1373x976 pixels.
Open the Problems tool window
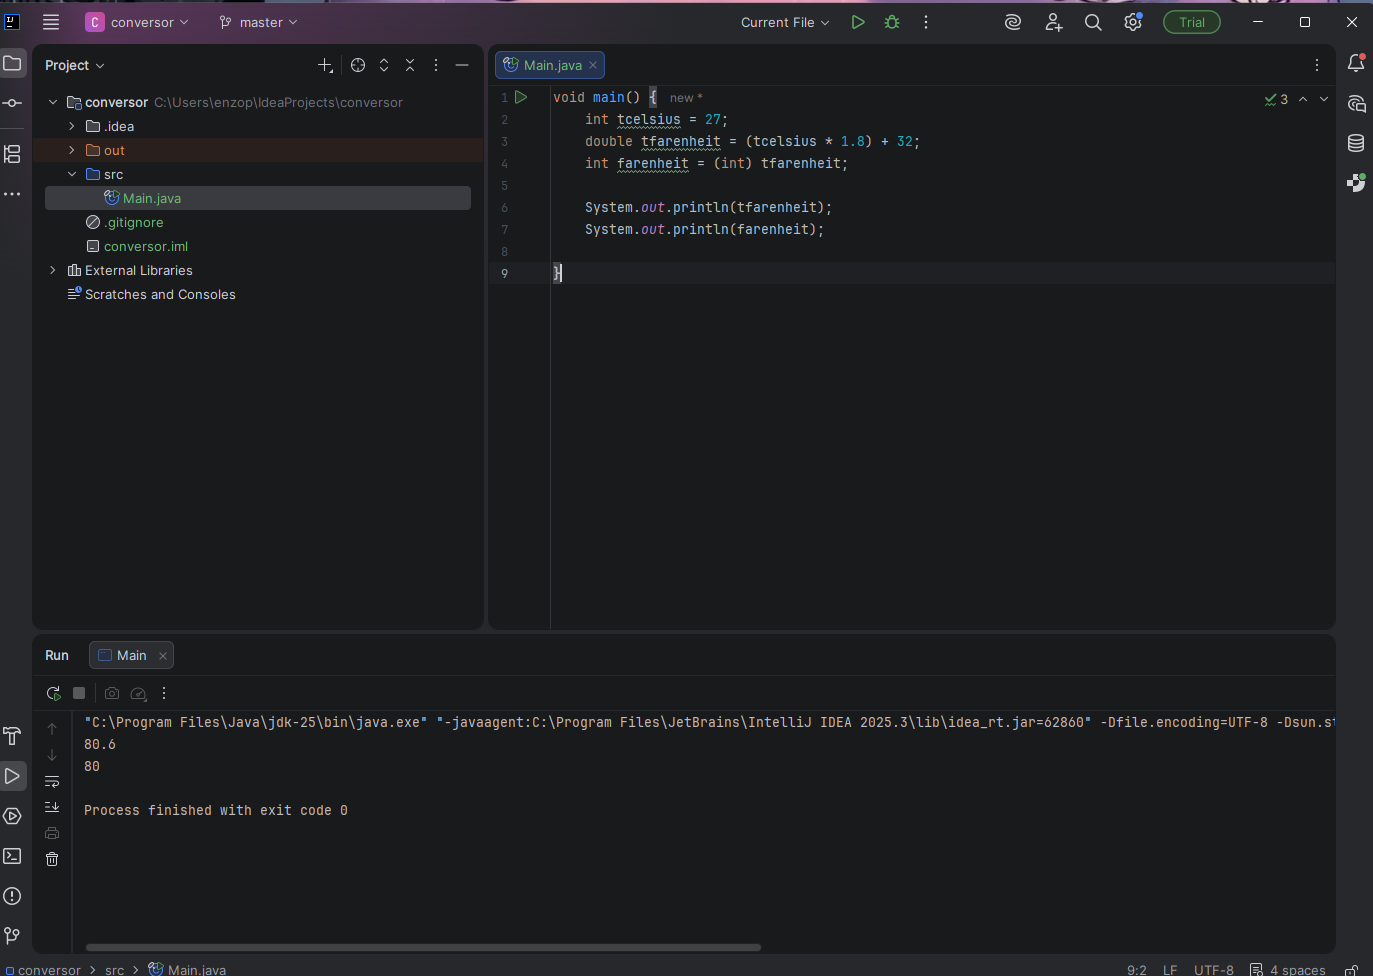pyautogui.click(x=12, y=896)
